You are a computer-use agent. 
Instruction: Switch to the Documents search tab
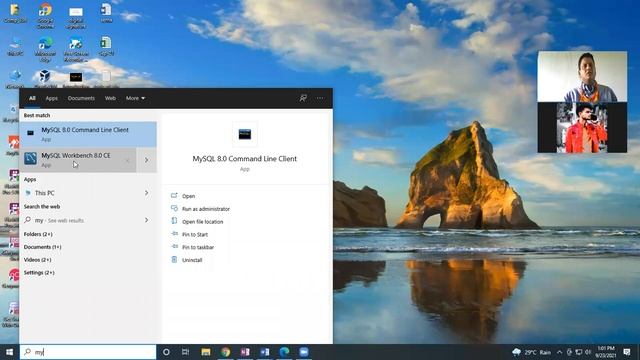click(81, 98)
